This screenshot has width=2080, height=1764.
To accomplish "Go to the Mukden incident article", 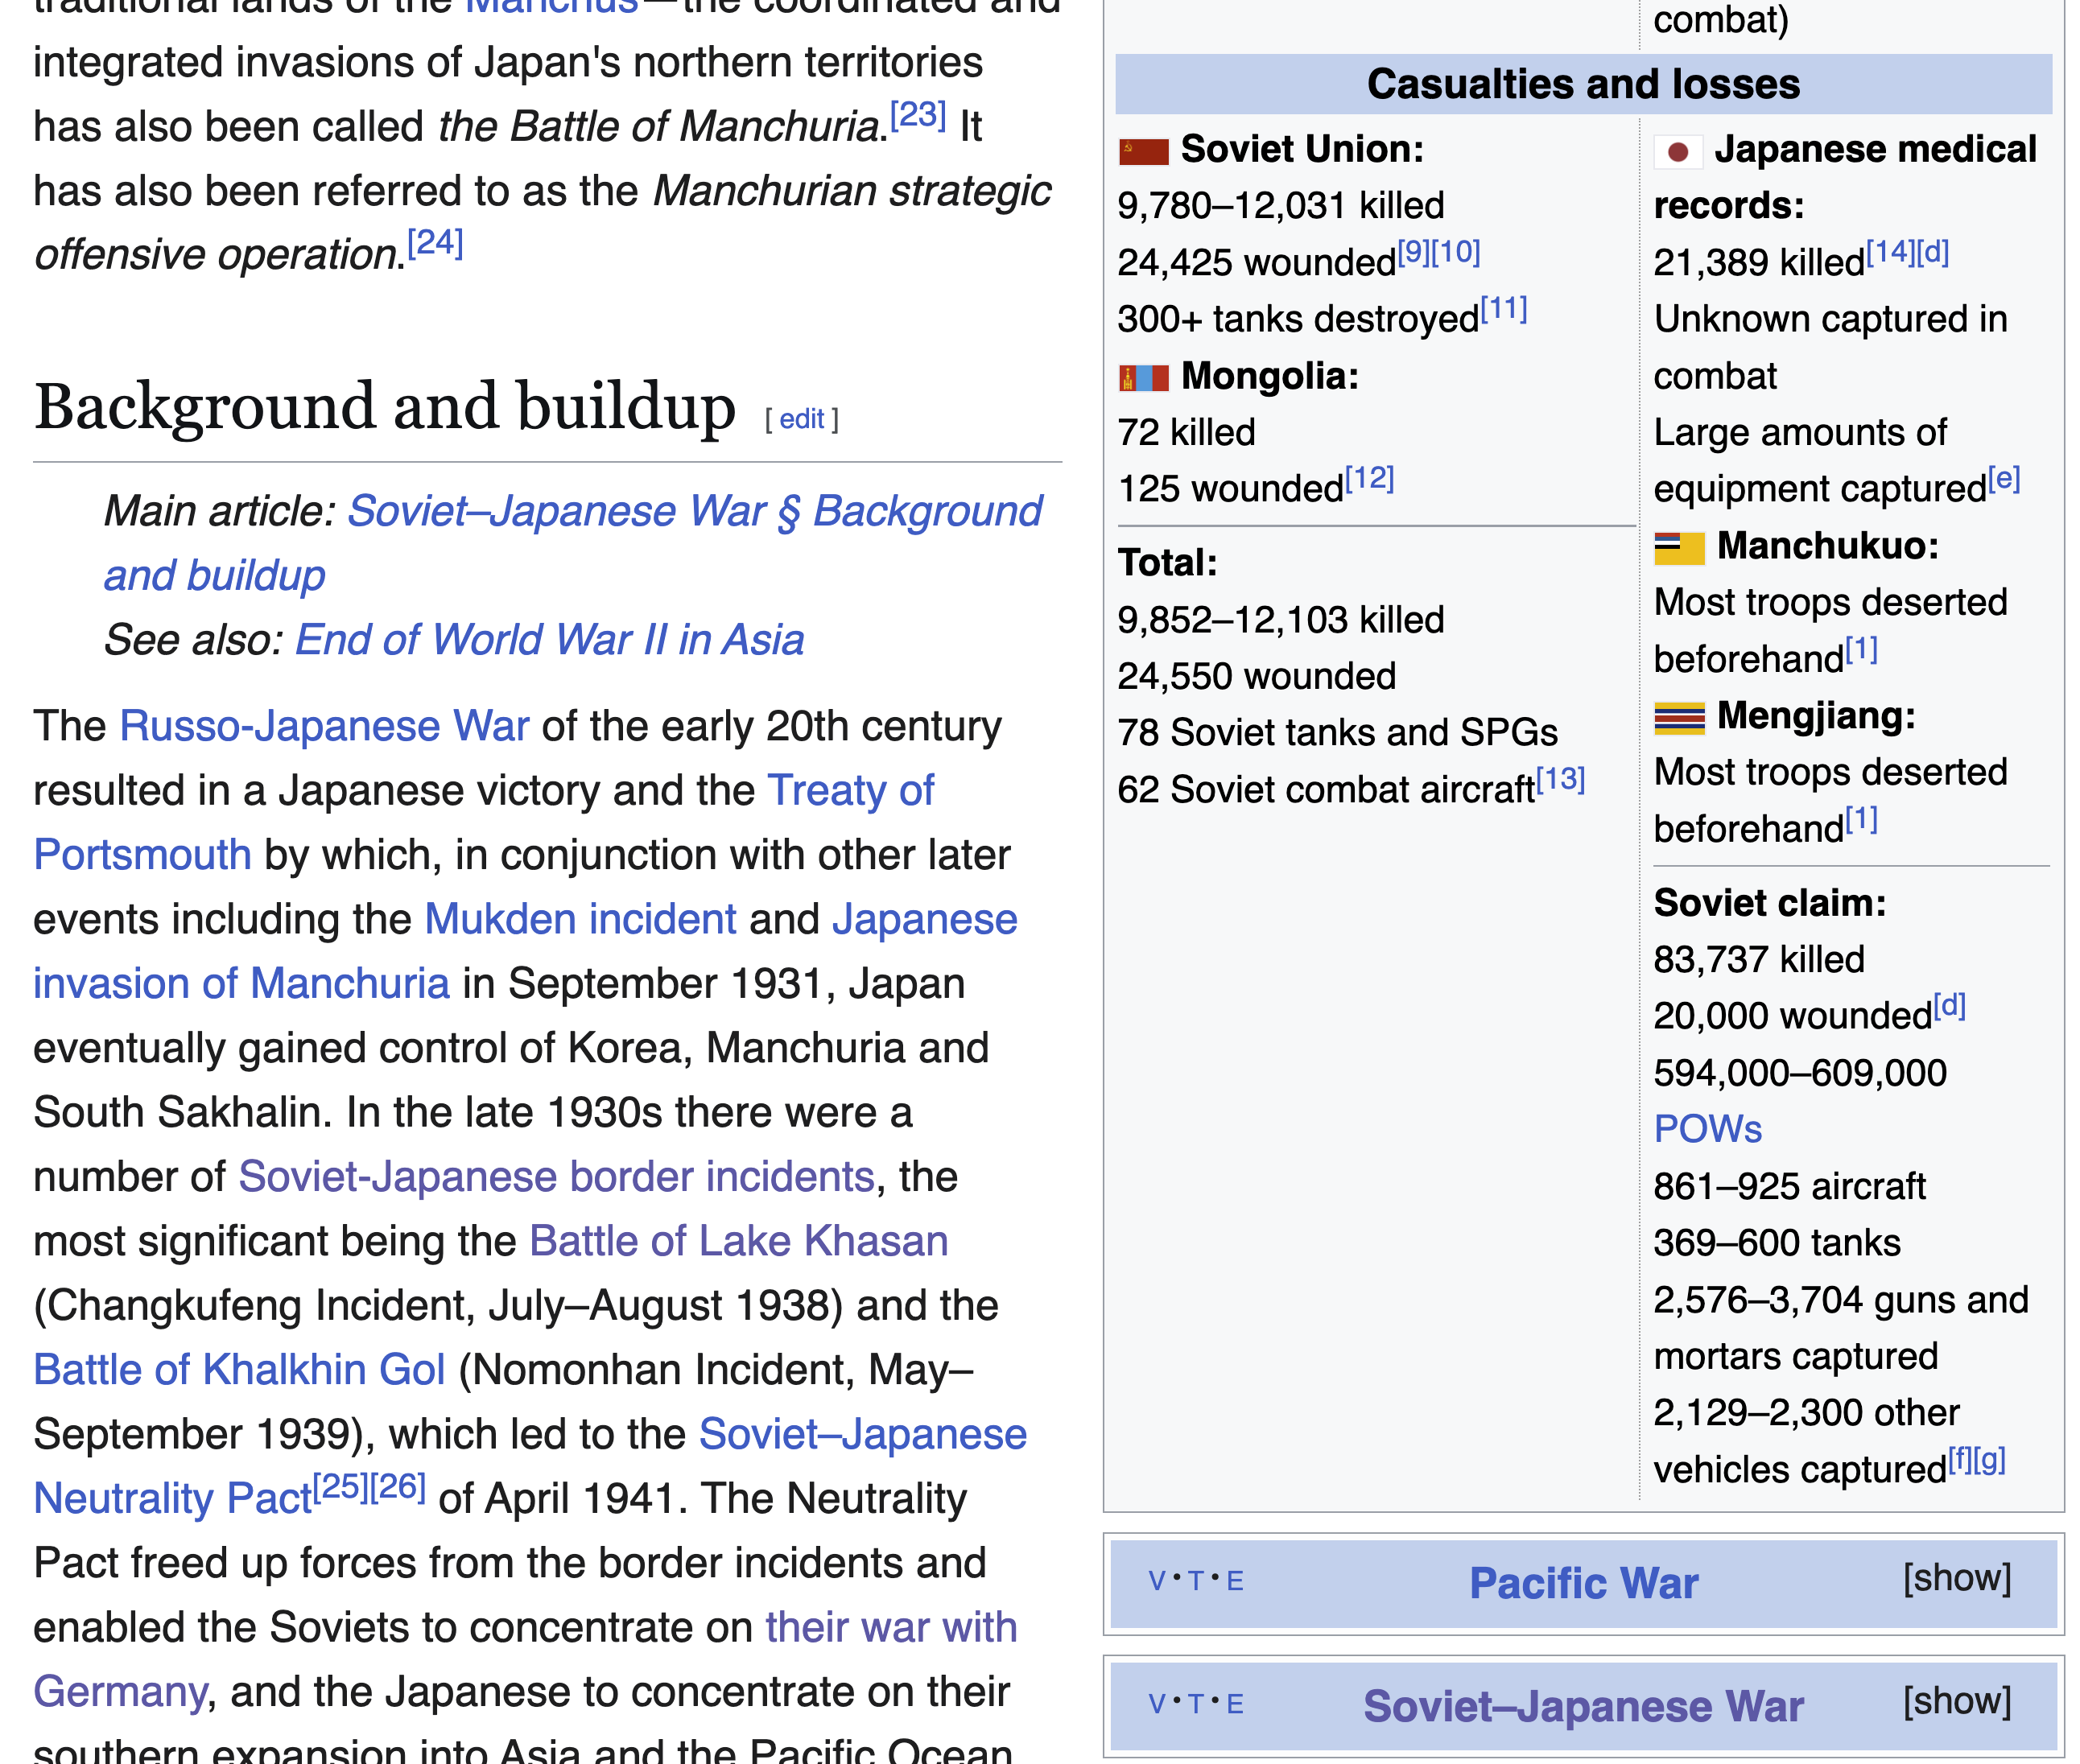I will (x=580, y=919).
